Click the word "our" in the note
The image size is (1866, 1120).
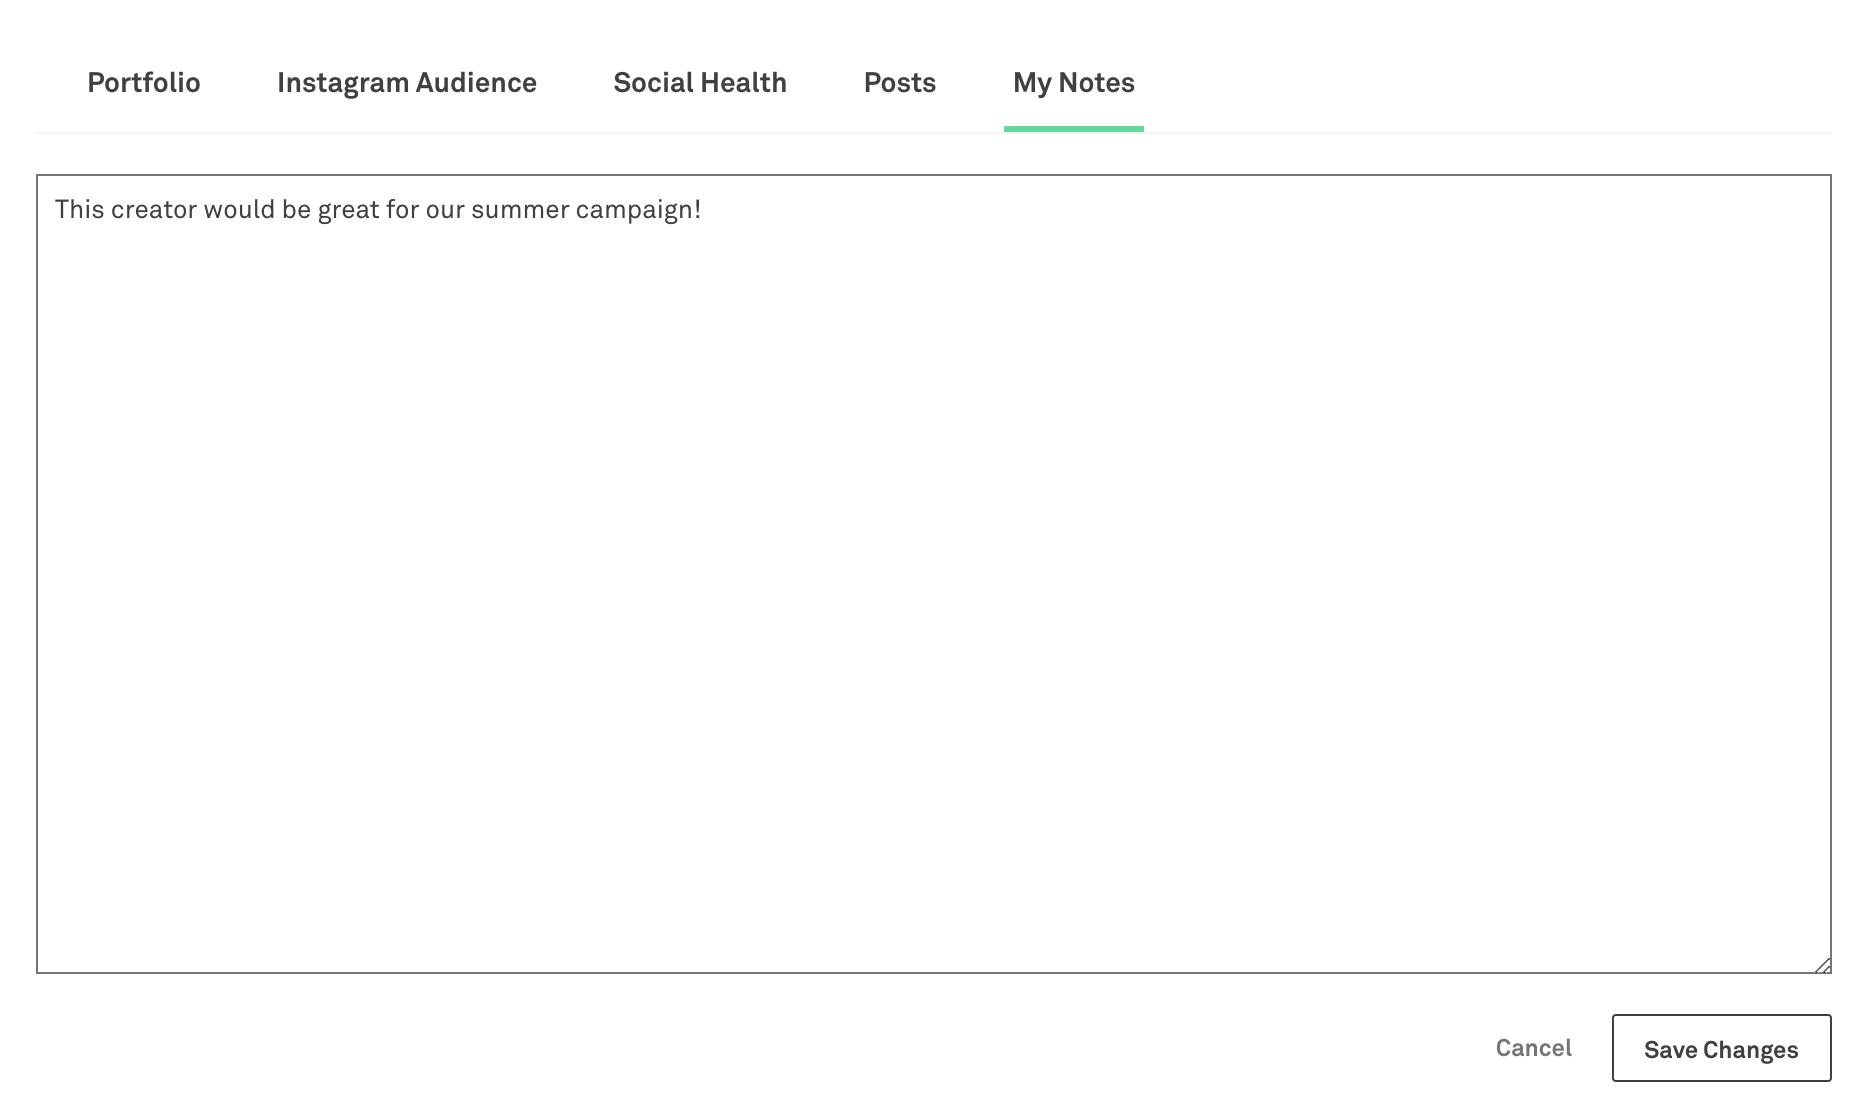pyautogui.click(x=445, y=210)
